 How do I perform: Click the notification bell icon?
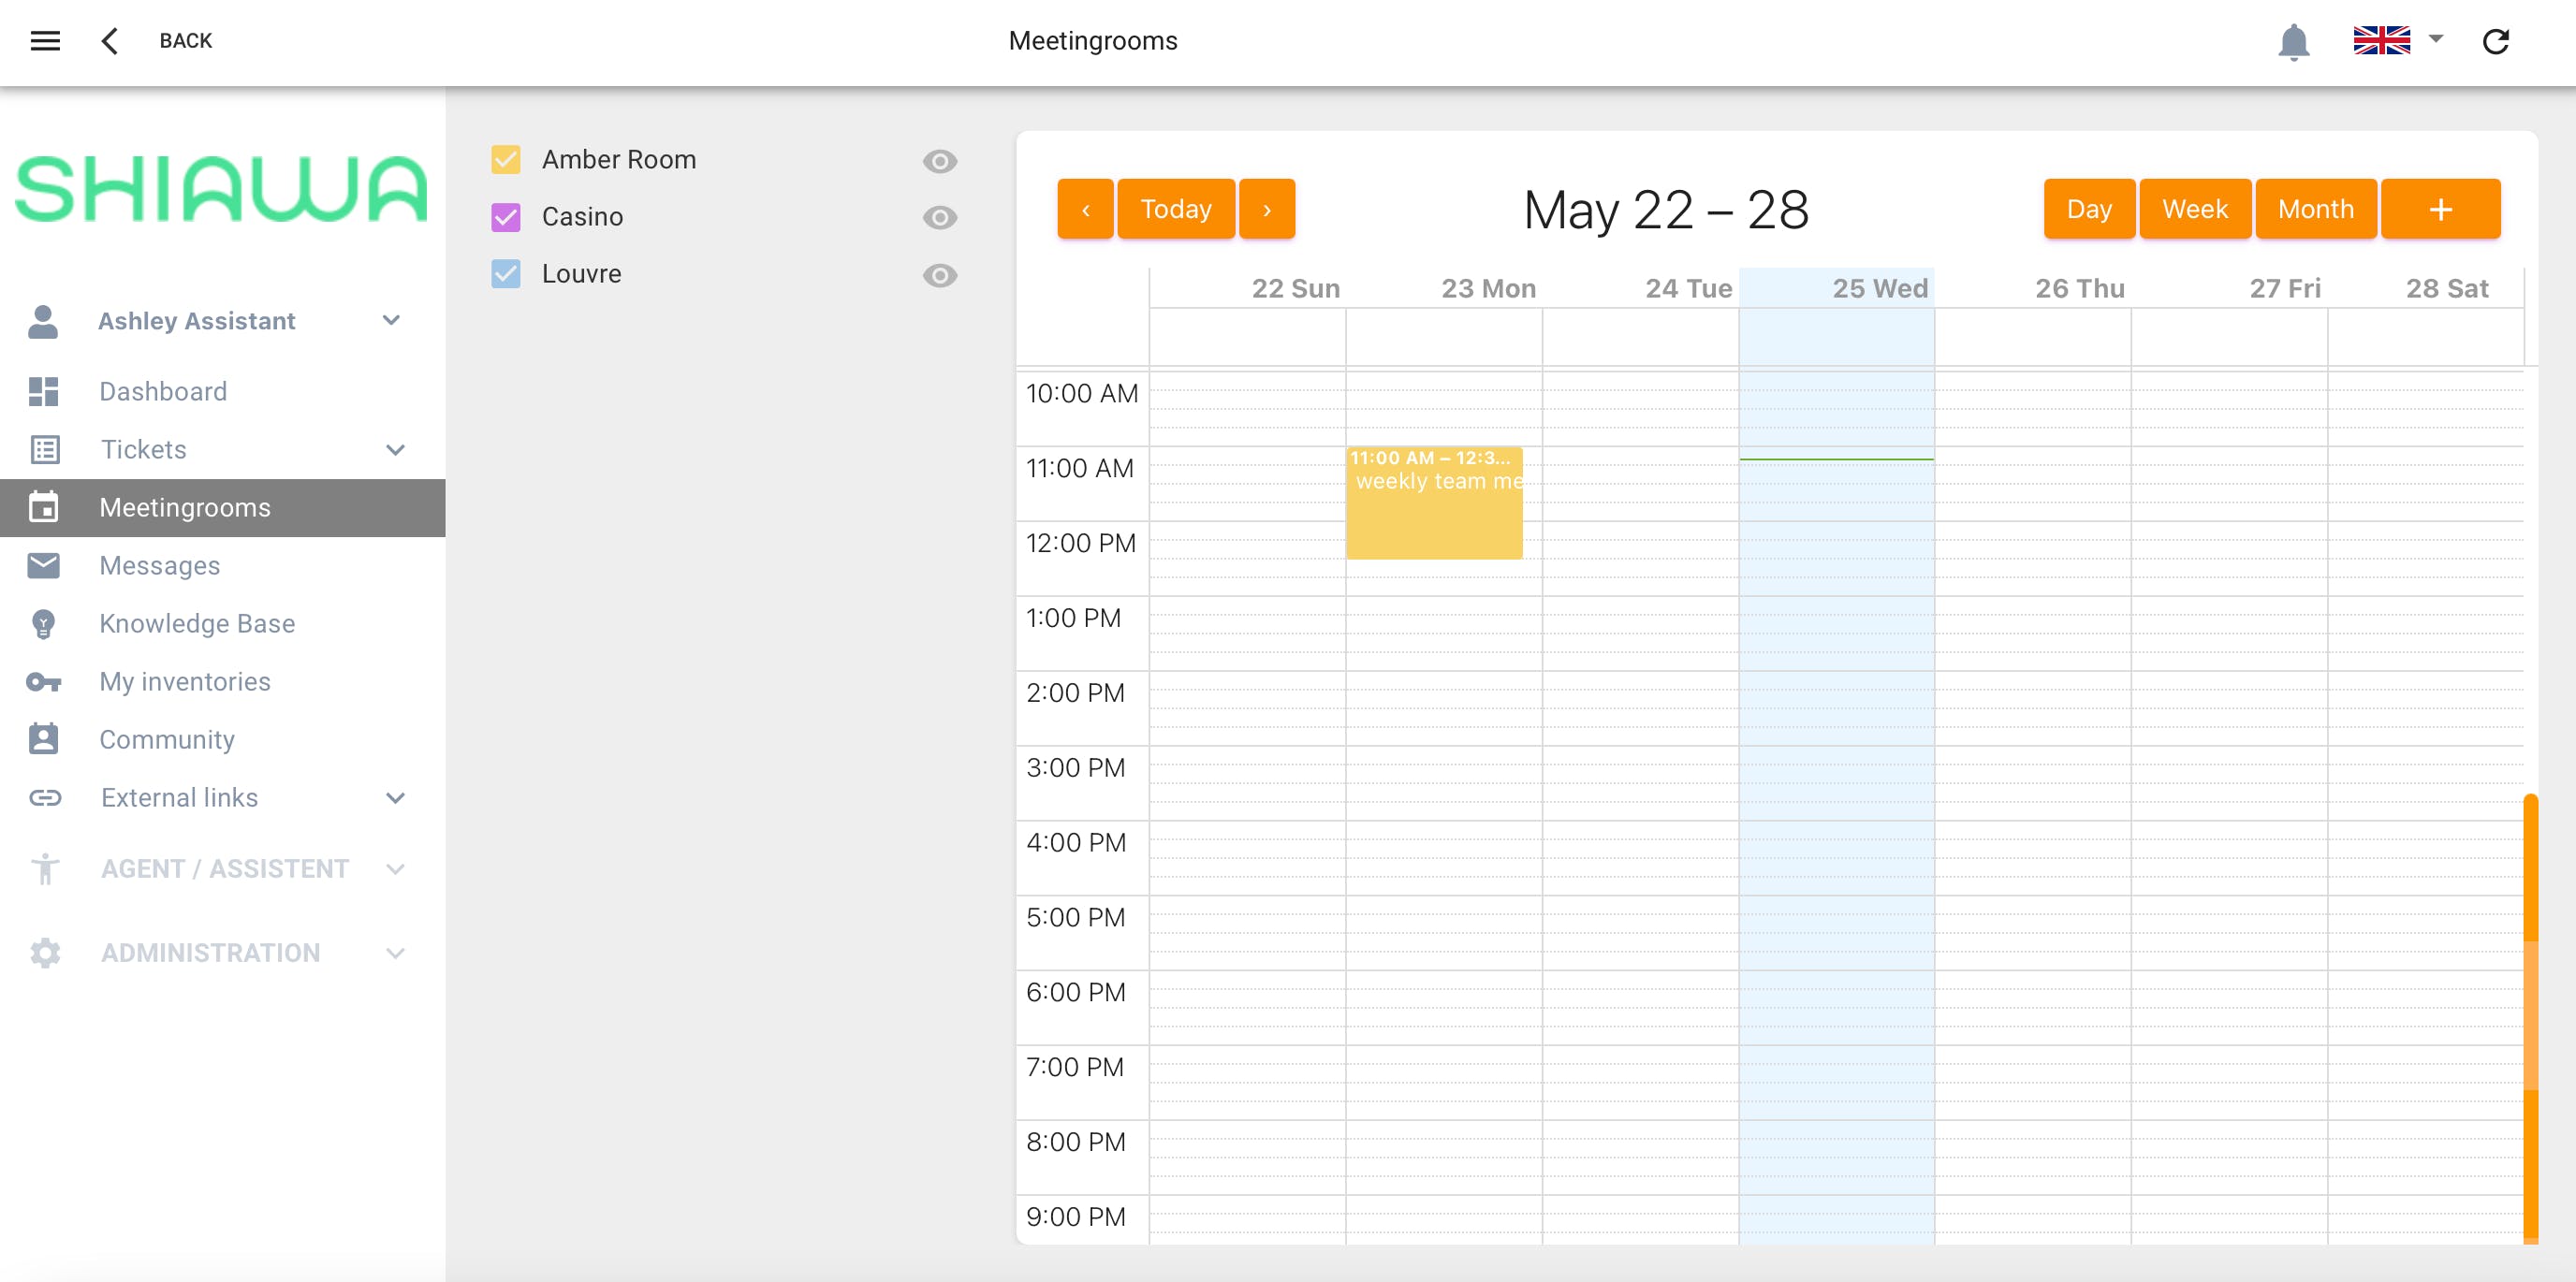click(2293, 42)
